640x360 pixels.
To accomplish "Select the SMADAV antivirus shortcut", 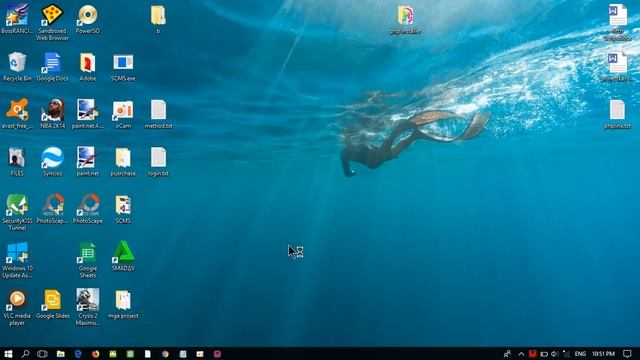I will click(x=123, y=256).
